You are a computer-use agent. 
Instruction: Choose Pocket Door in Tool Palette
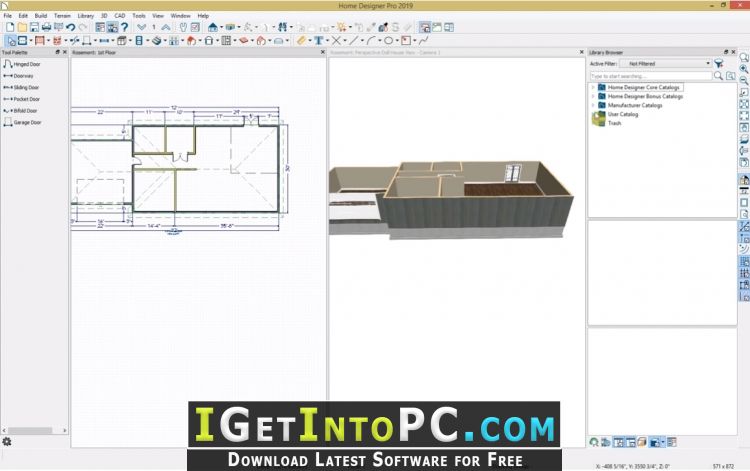[22, 99]
